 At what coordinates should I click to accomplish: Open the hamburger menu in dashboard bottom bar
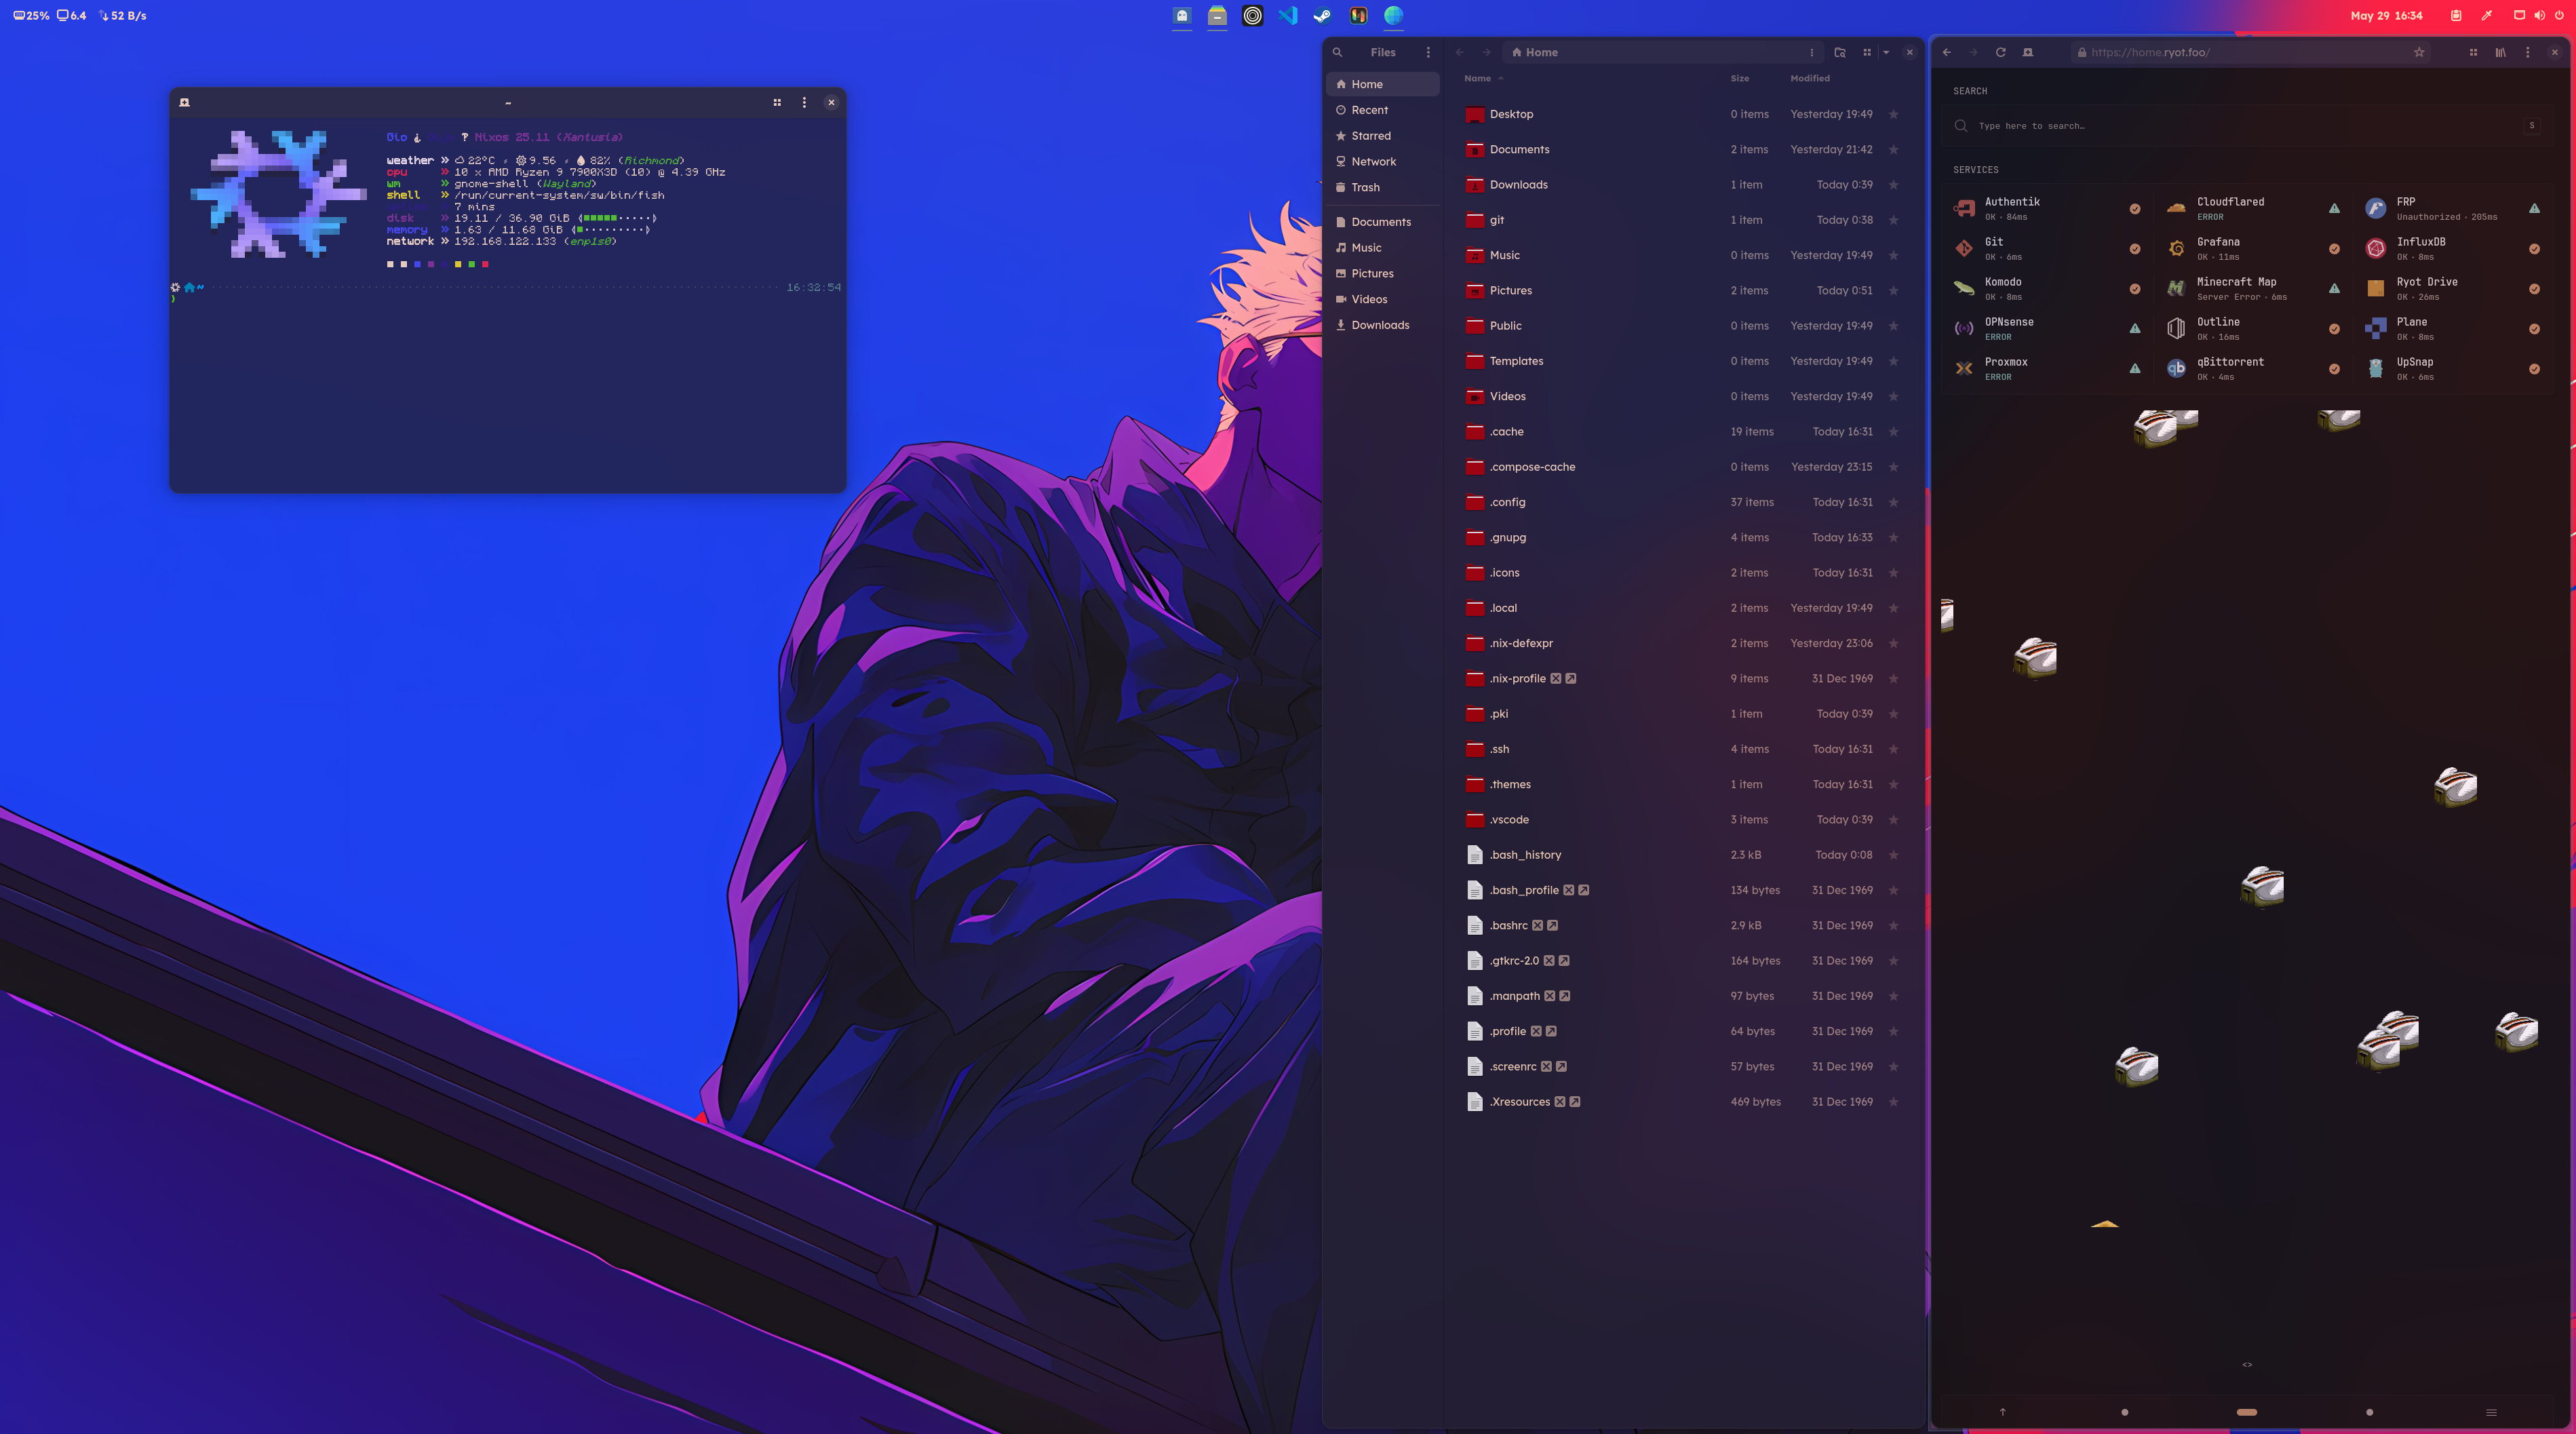[2491, 1412]
